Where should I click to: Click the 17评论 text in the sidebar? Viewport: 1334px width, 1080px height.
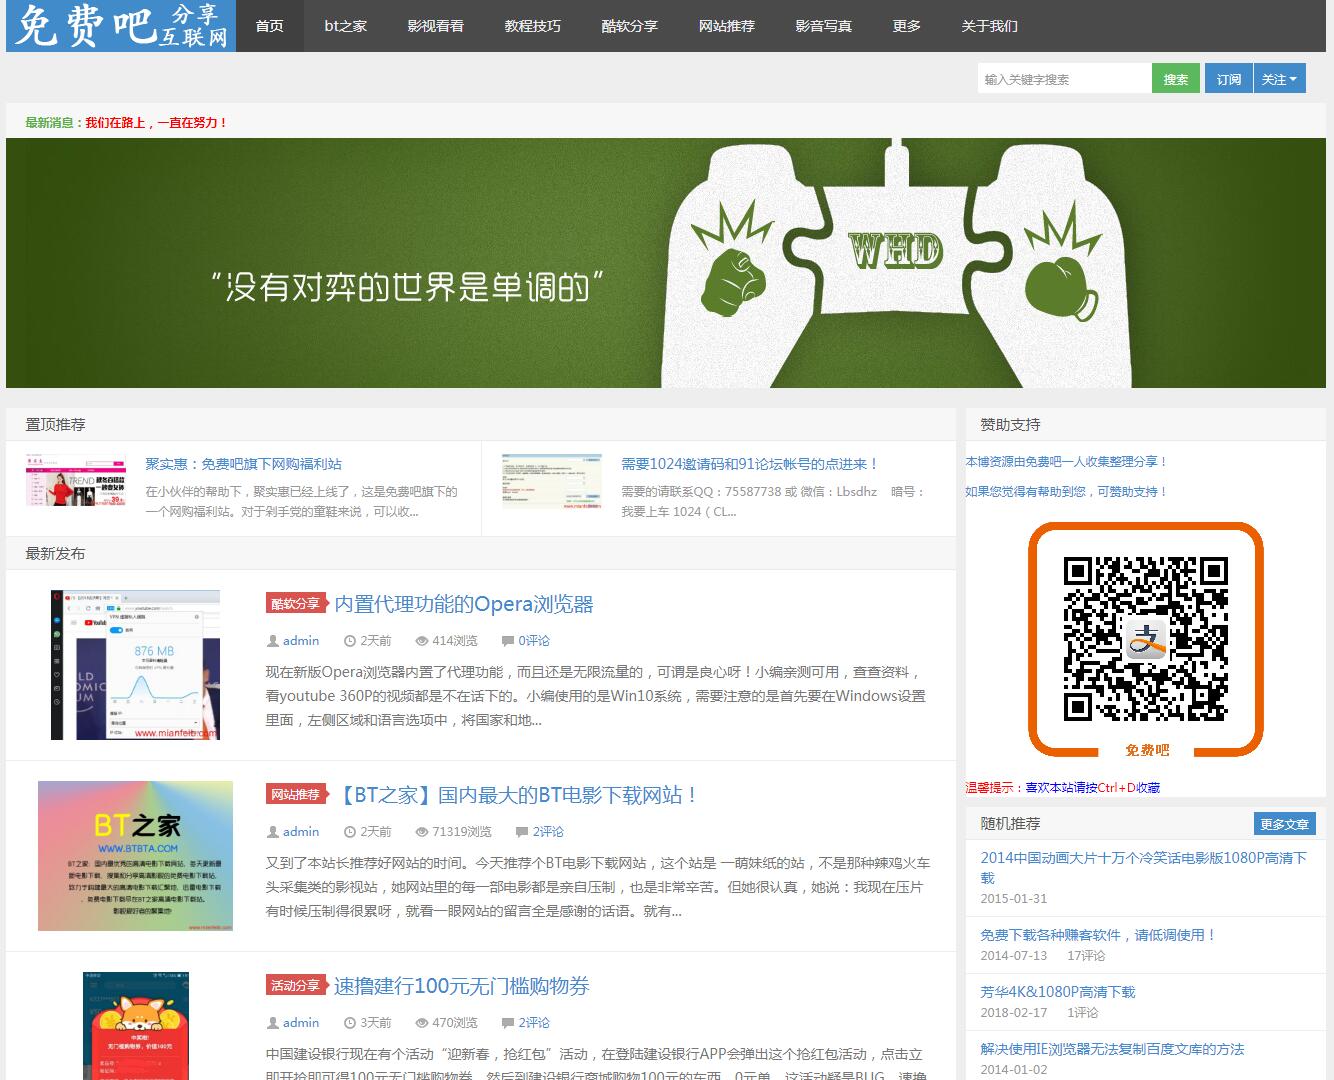click(x=1086, y=956)
